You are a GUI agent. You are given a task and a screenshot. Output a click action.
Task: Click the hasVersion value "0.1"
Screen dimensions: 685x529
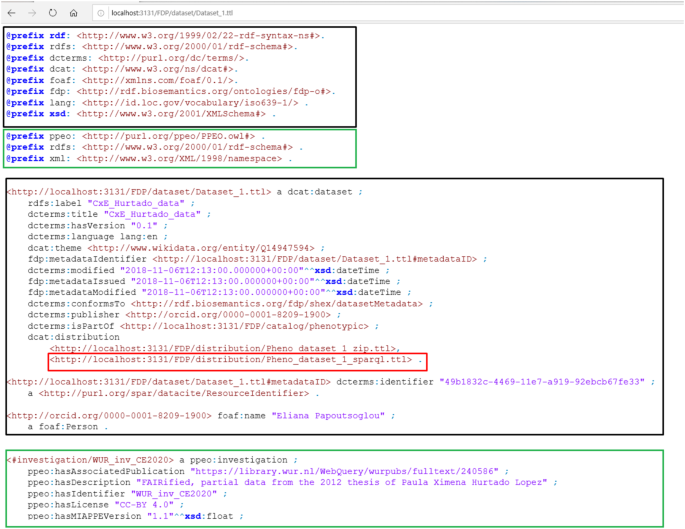144,226
